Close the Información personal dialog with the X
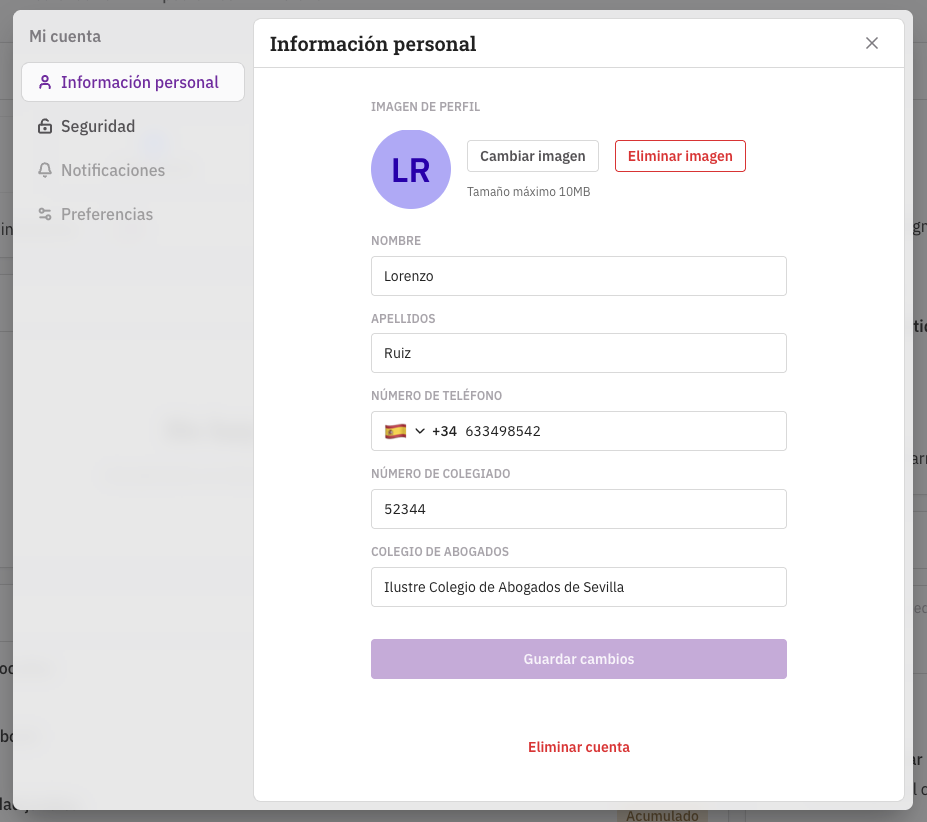The width and height of the screenshot is (927, 822). (x=872, y=43)
